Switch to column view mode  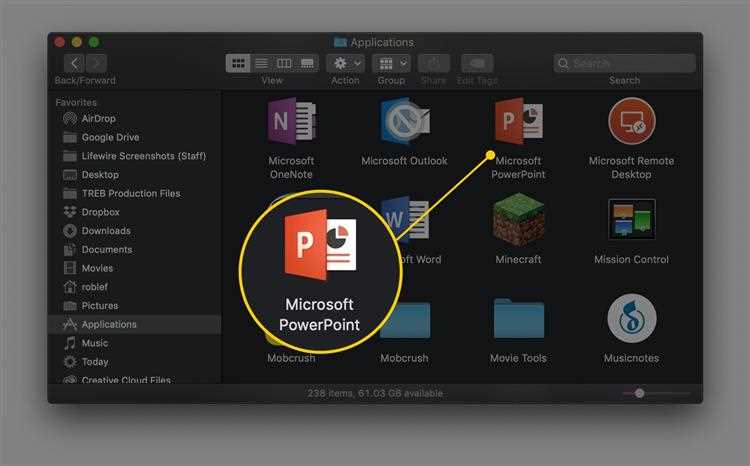pos(284,63)
